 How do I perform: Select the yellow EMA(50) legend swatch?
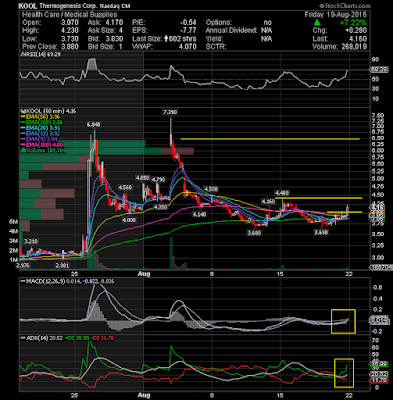pyautogui.click(x=23, y=117)
